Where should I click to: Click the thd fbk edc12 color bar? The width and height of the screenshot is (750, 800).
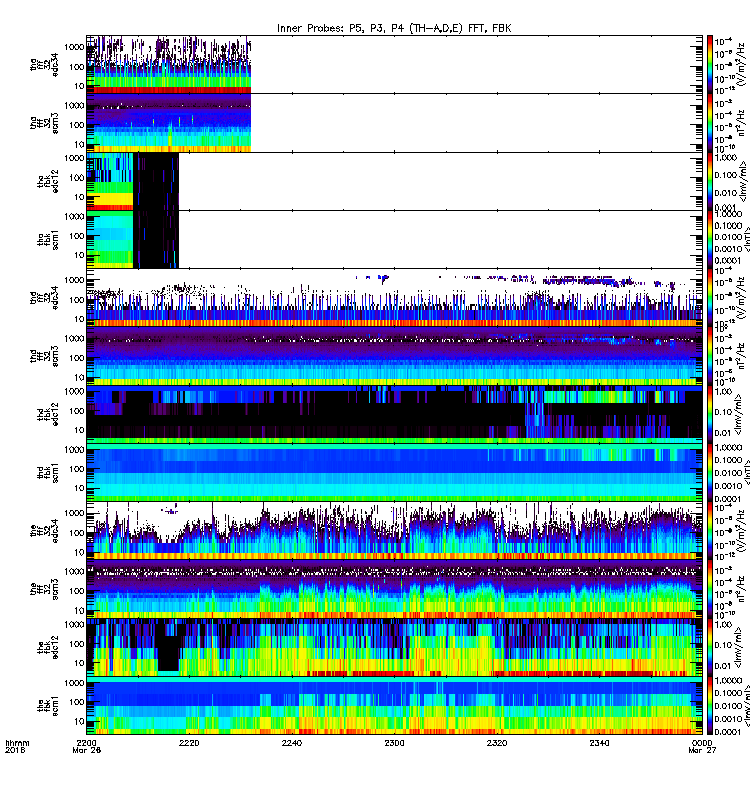click(x=710, y=414)
